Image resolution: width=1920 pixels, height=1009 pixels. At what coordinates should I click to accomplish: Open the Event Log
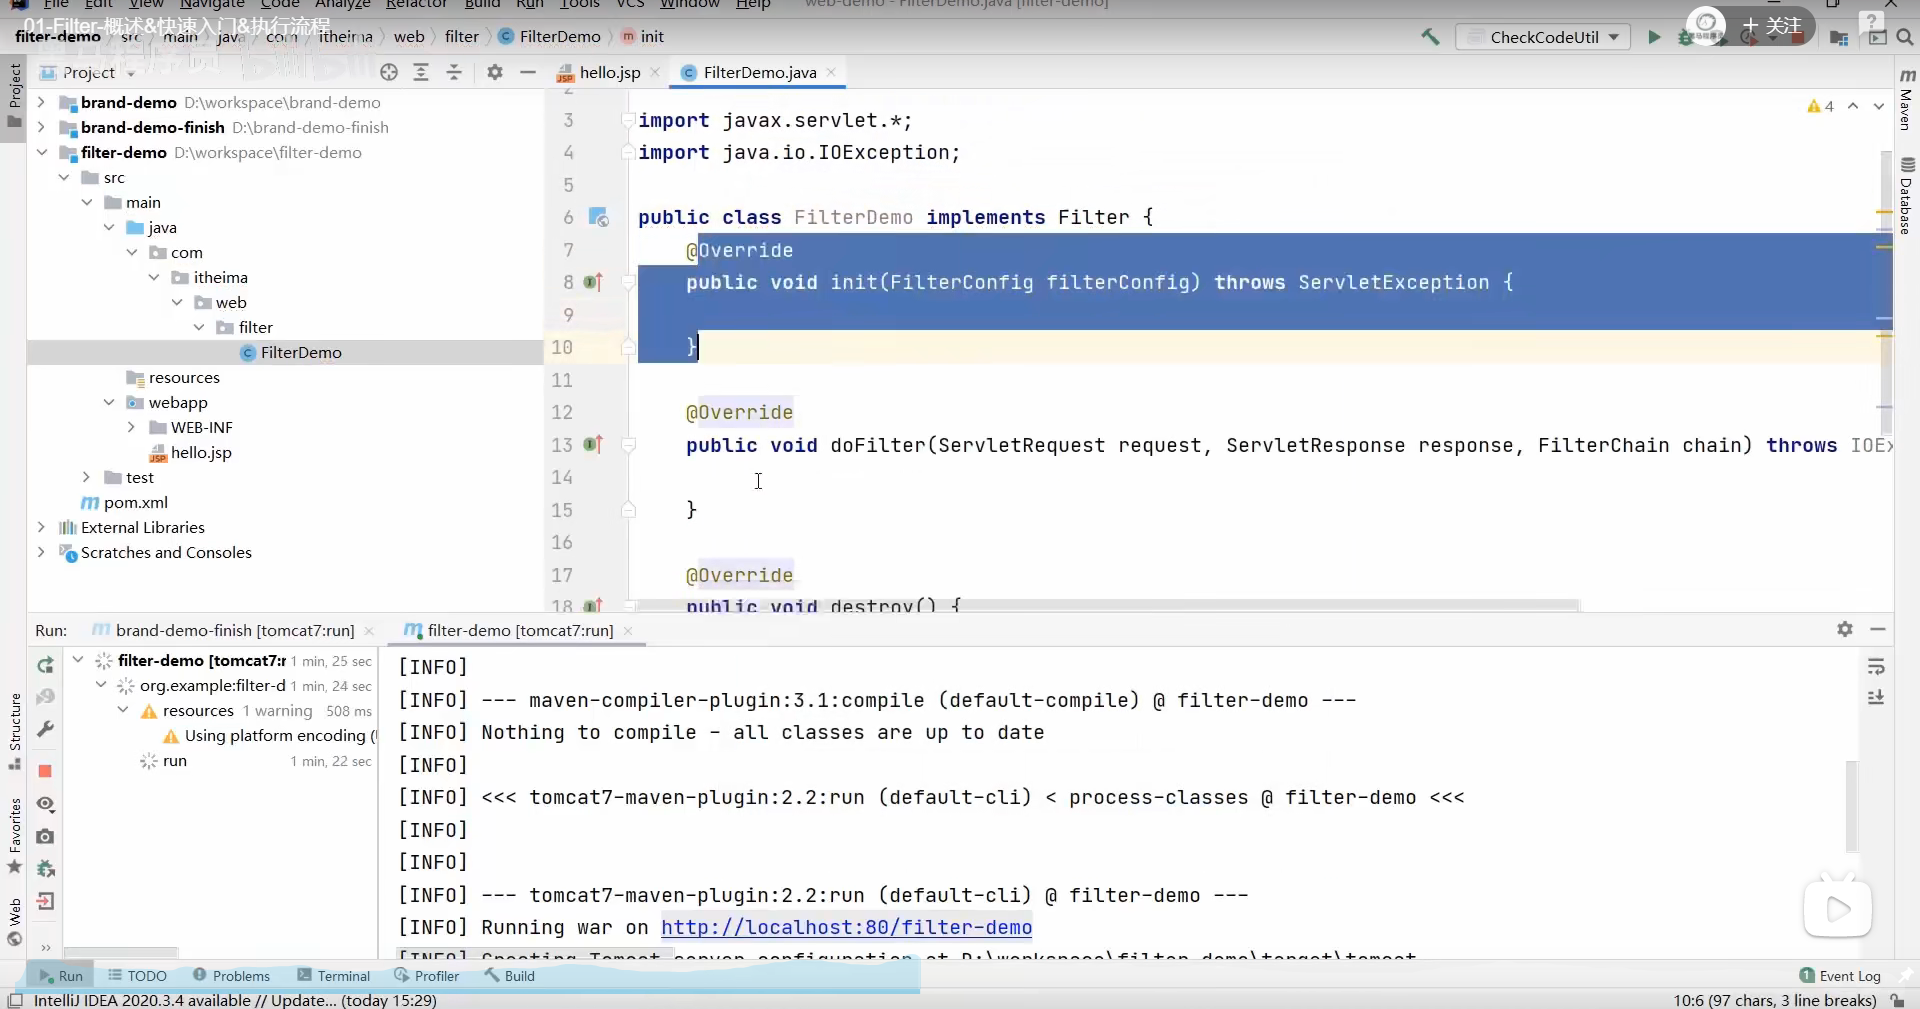[1840, 976]
